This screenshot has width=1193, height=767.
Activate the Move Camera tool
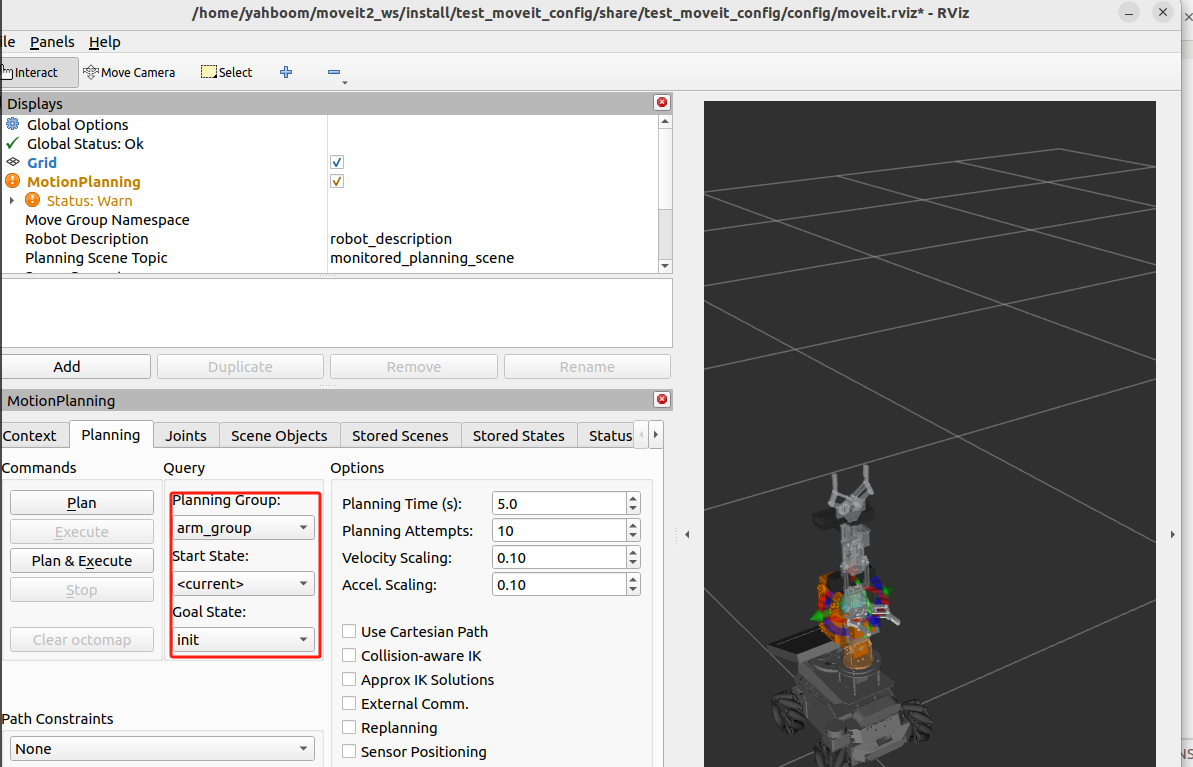tap(129, 72)
